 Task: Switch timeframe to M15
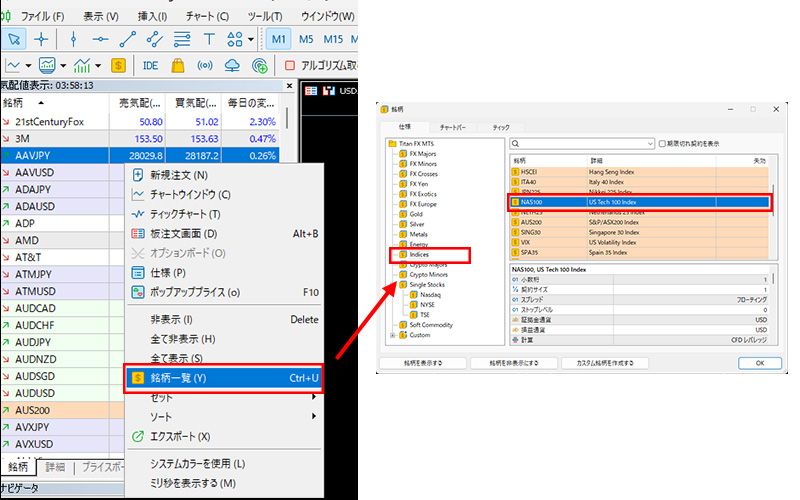(x=333, y=39)
